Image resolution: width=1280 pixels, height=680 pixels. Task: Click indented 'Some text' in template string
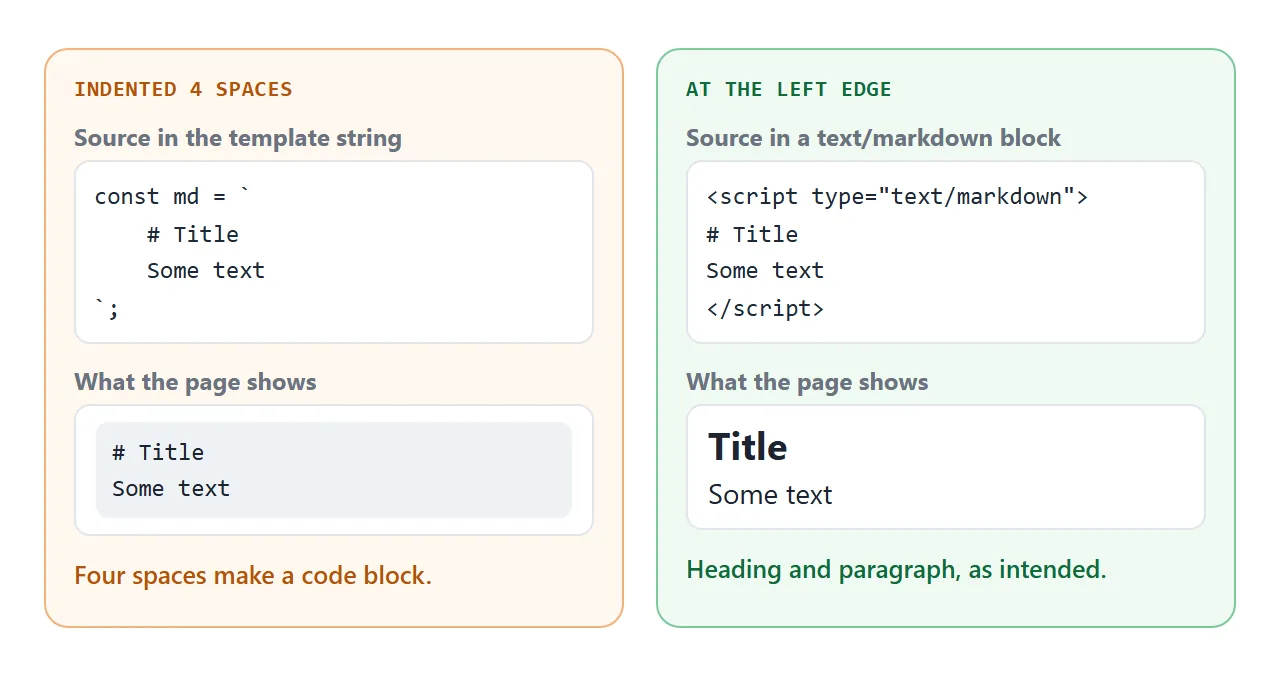pos(206,271)
